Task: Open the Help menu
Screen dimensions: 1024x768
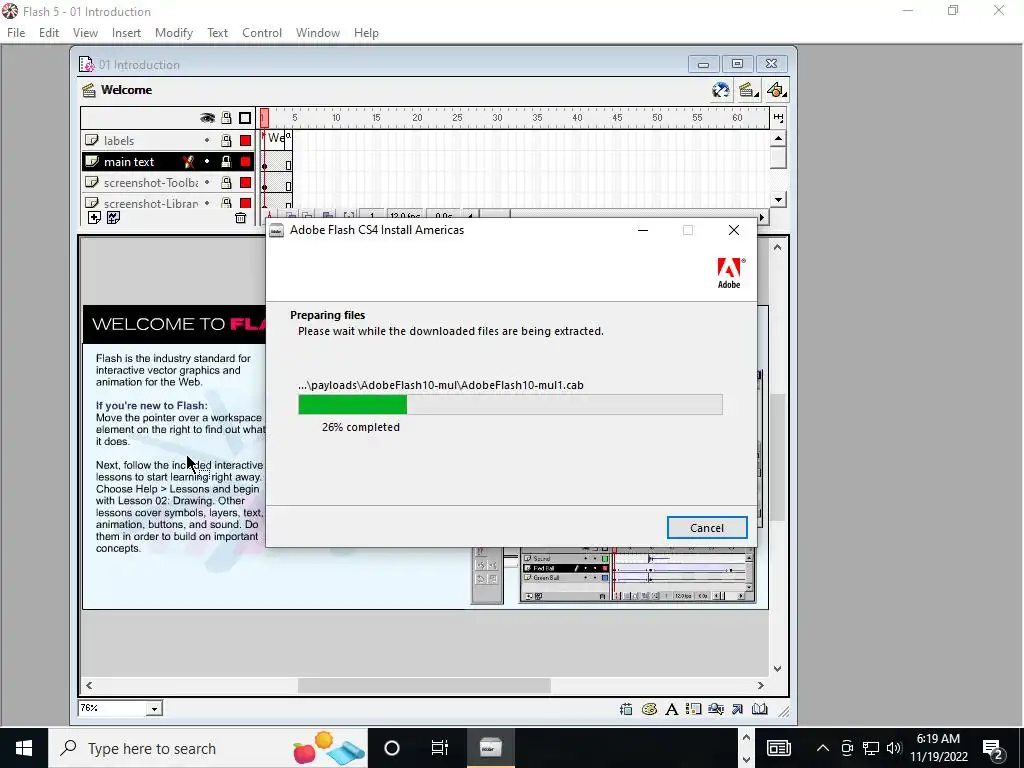Action: point(366,33)
